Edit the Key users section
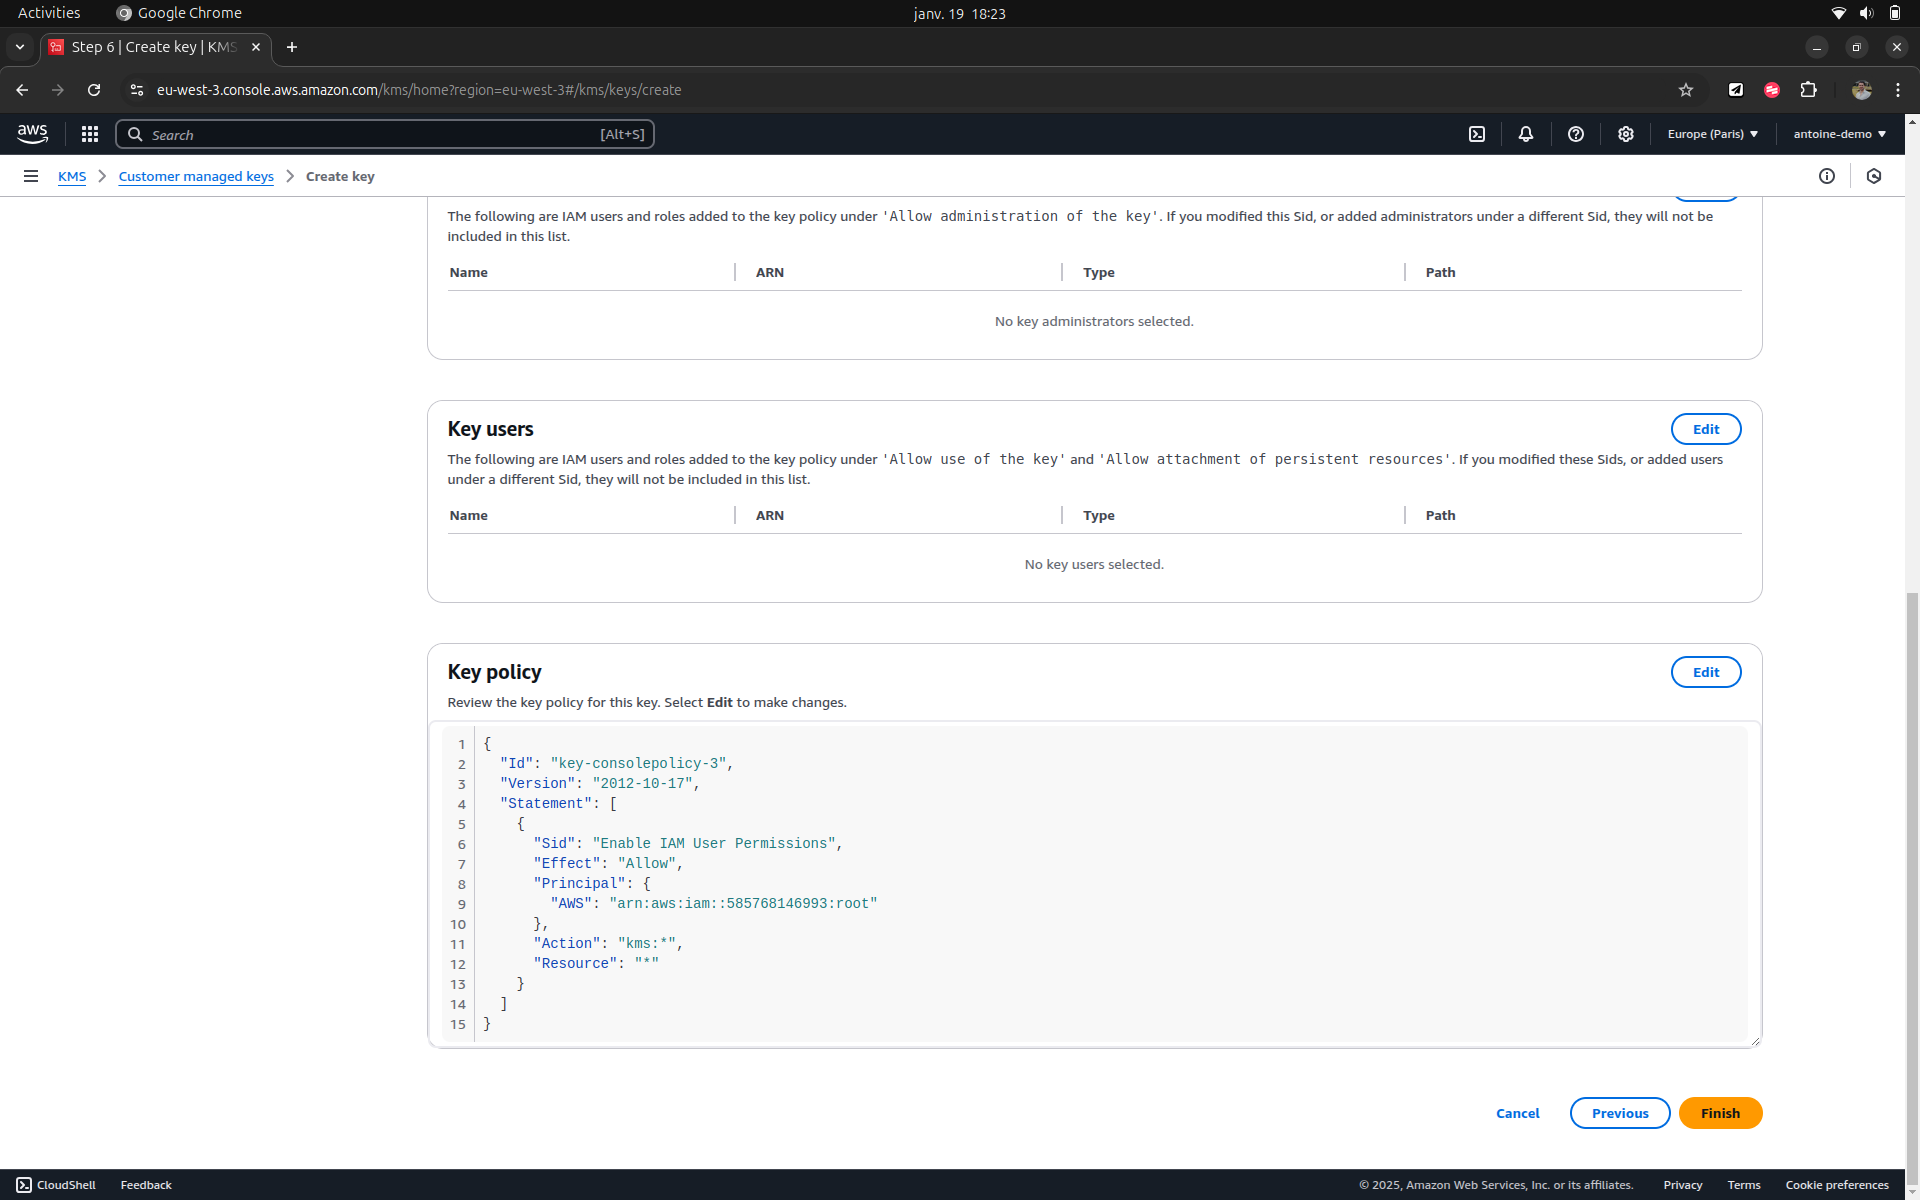Viewport: 1920px width, 1200px height. tap(1705, 429)
